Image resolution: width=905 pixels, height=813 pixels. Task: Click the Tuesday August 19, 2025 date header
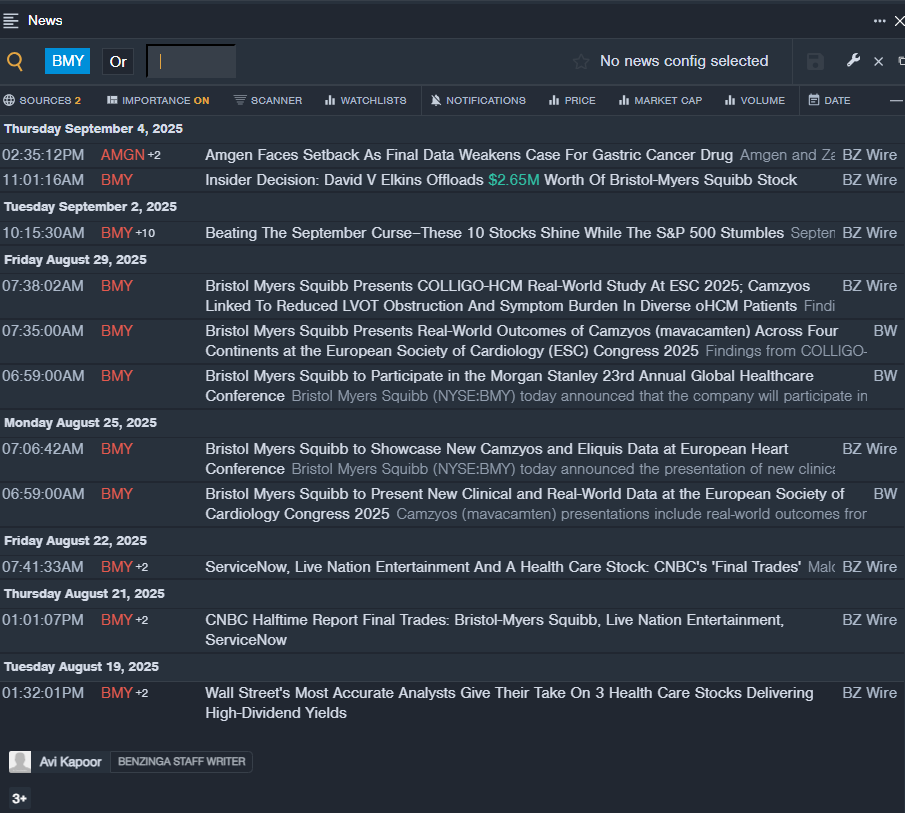pos(81,667)
